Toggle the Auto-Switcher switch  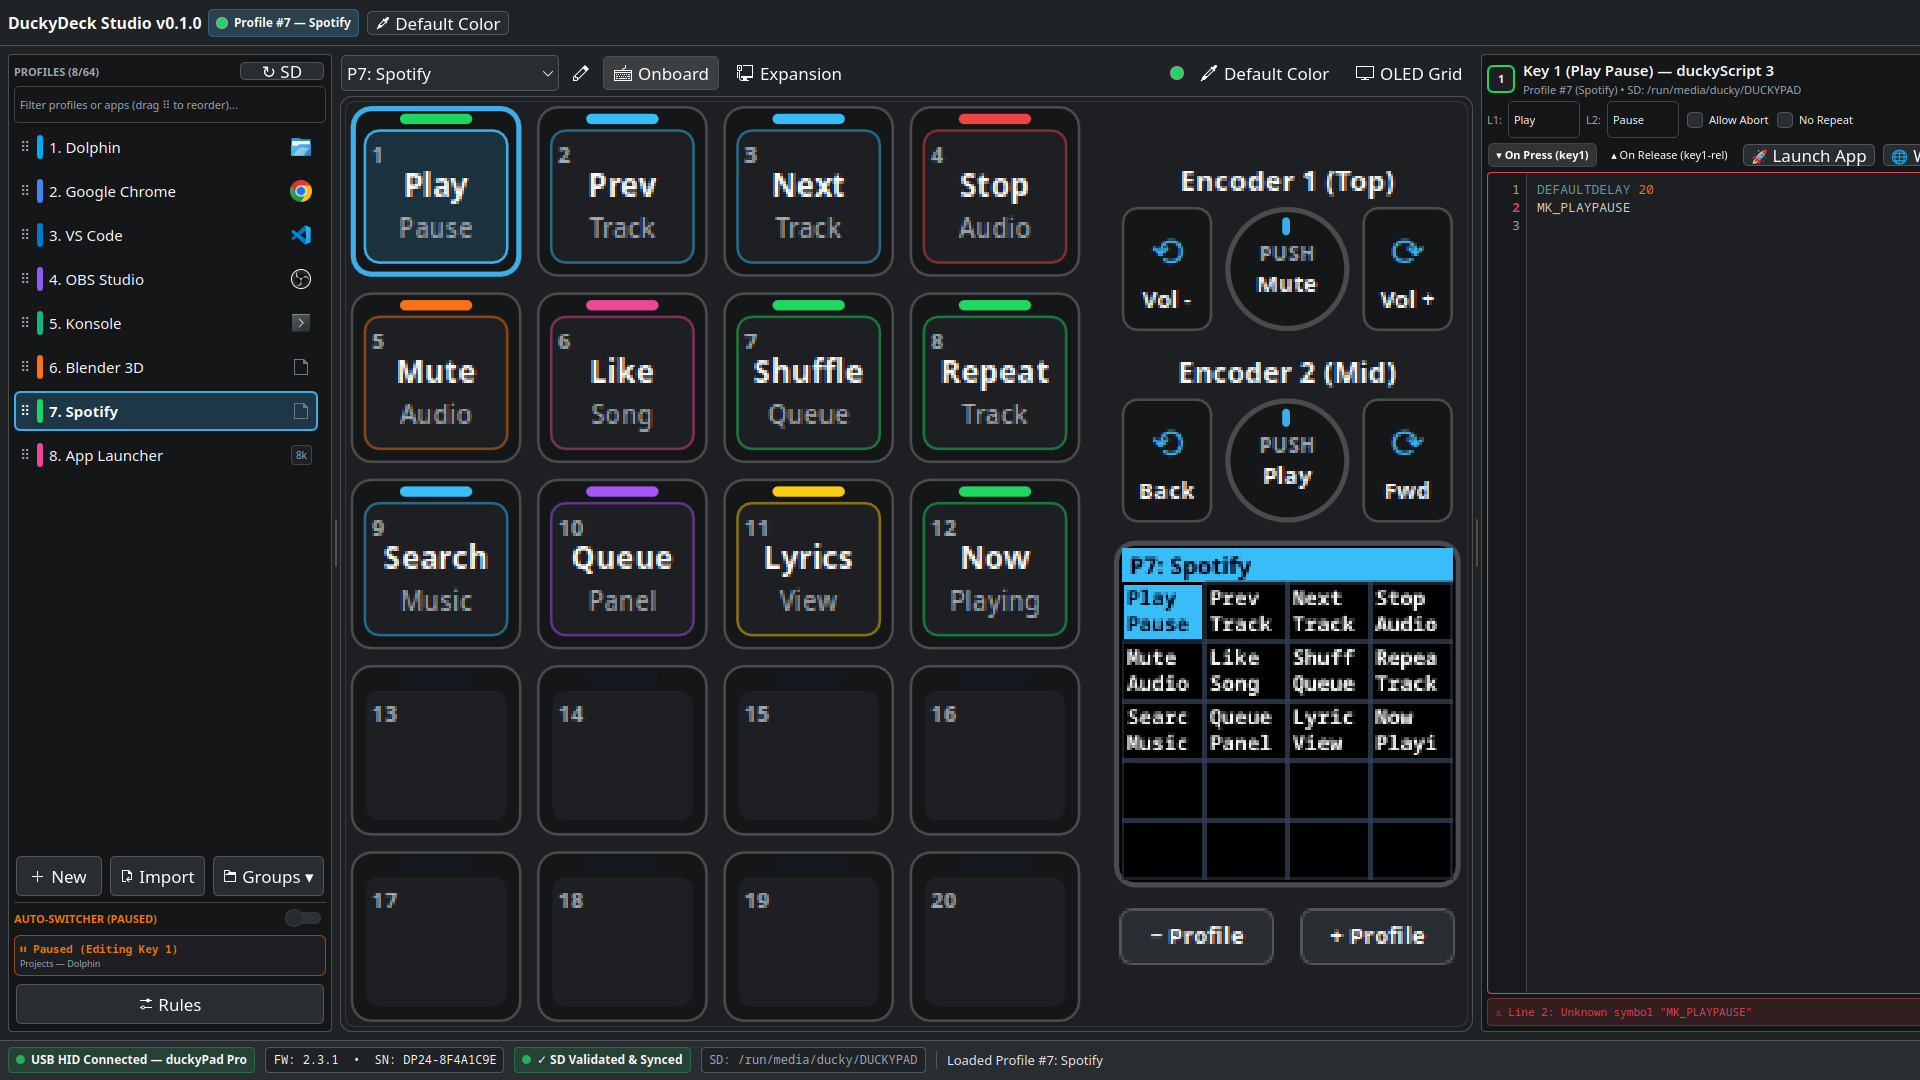tap(303, 918)
